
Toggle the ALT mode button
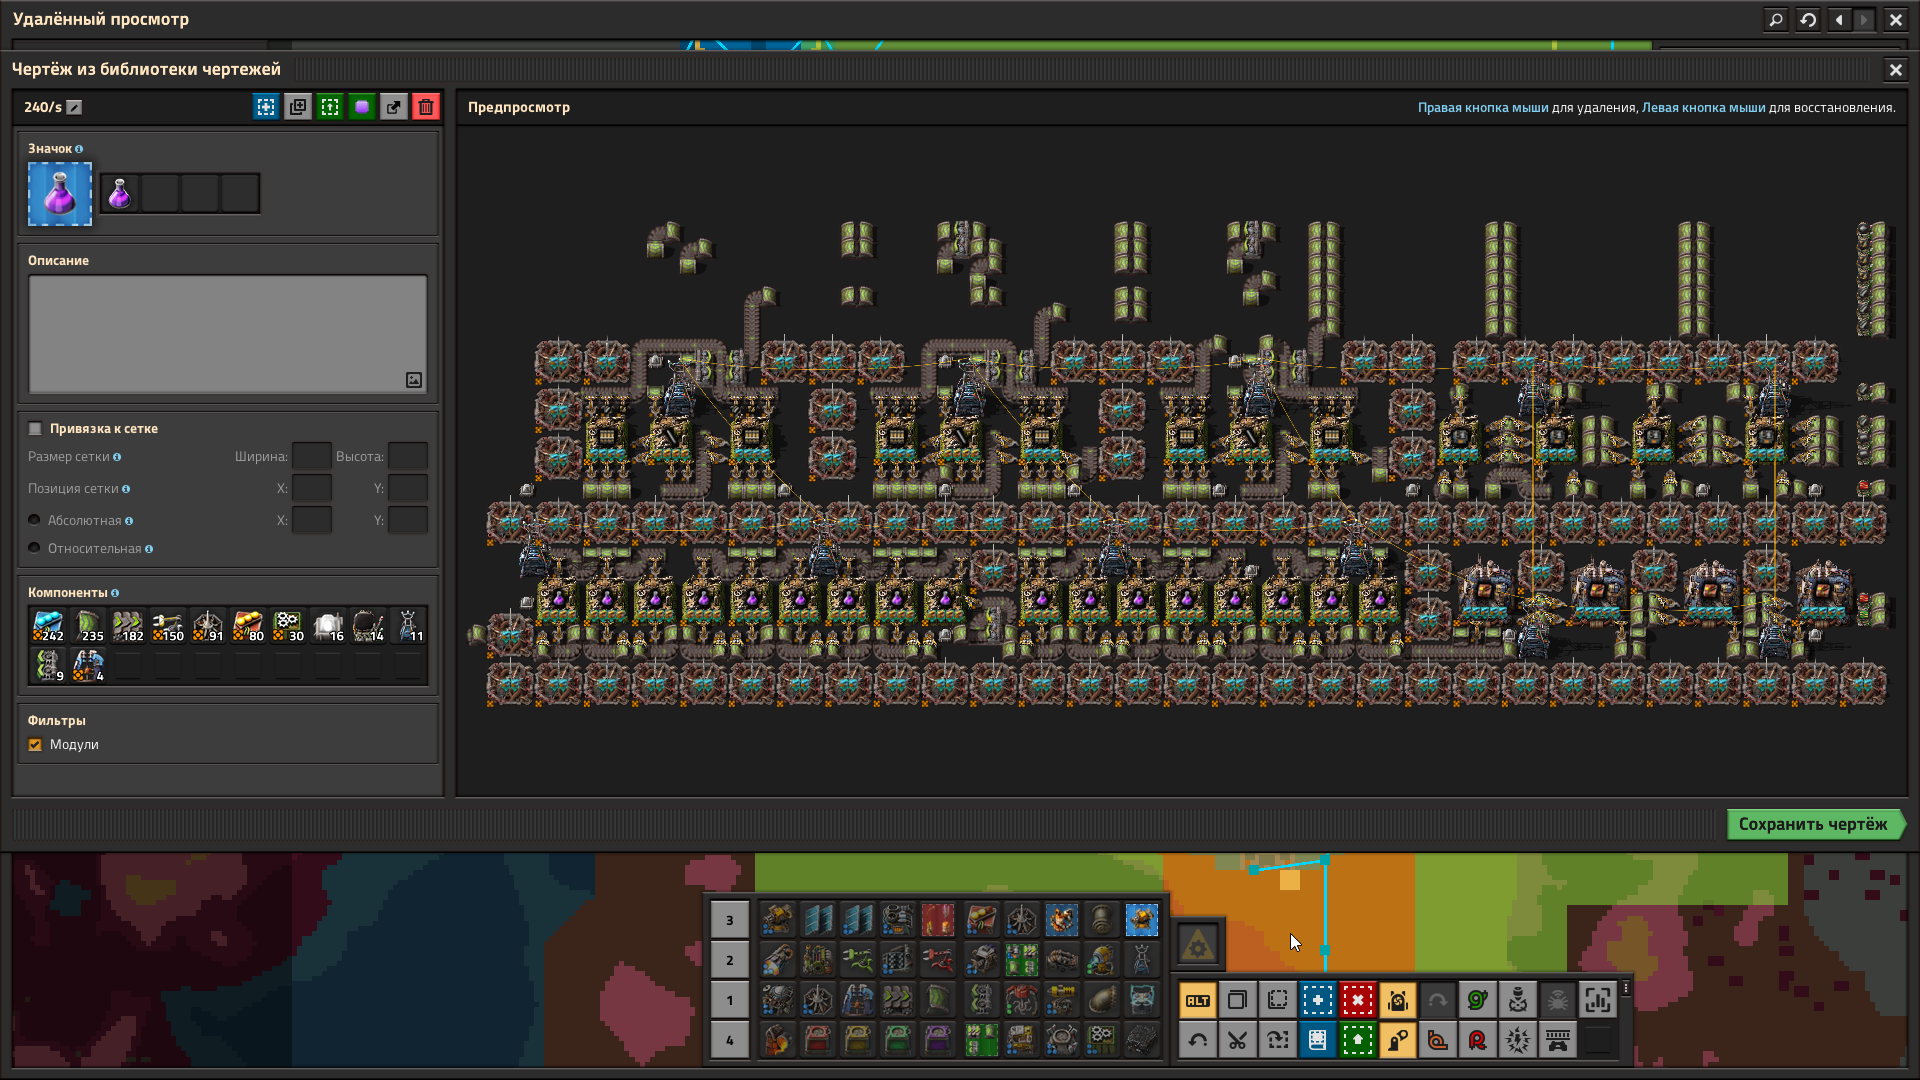tap(1198, 1000)
